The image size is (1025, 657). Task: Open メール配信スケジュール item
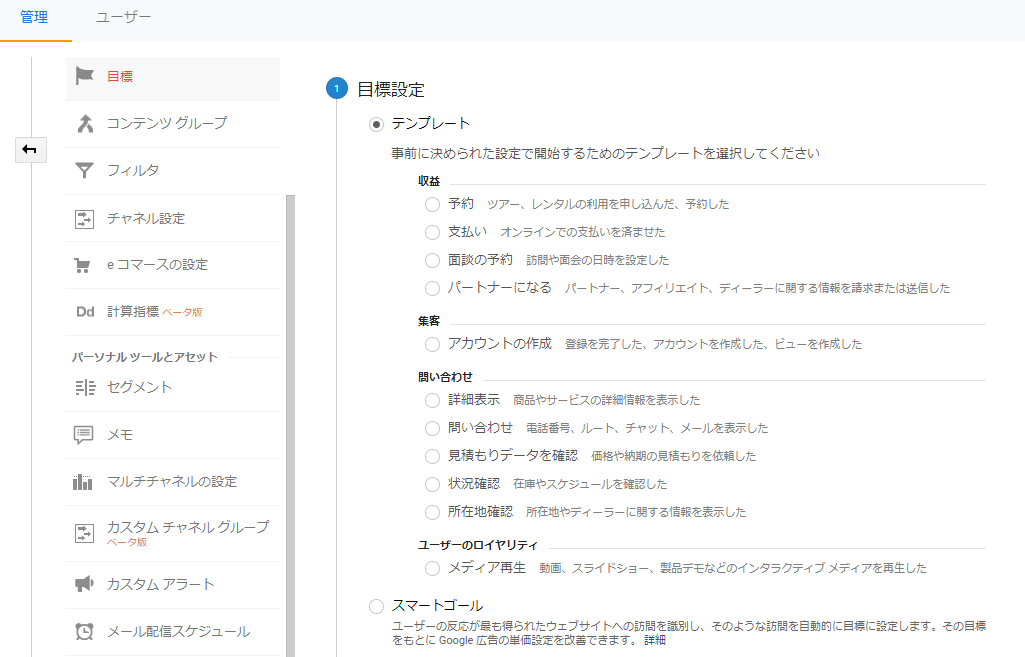click(x=173, y=632)
